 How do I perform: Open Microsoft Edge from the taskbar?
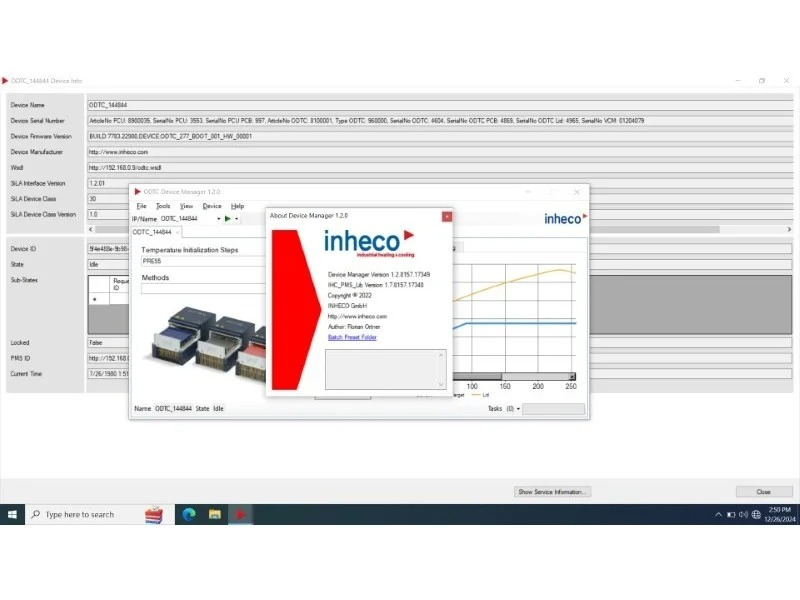(x=189, y=514)
